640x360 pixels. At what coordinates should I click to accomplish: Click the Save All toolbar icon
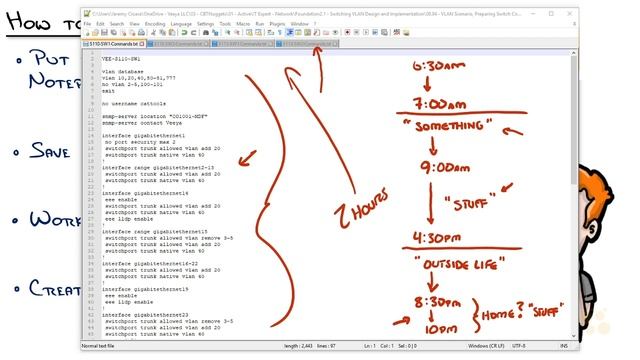[114, 33]
